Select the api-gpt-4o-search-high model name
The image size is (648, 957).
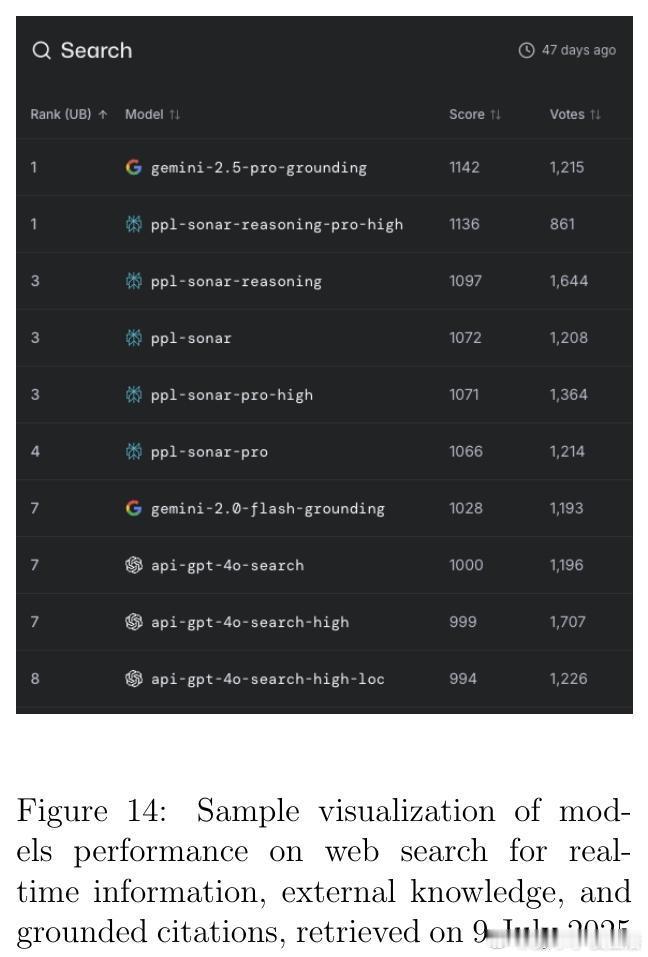click(250, 622)
